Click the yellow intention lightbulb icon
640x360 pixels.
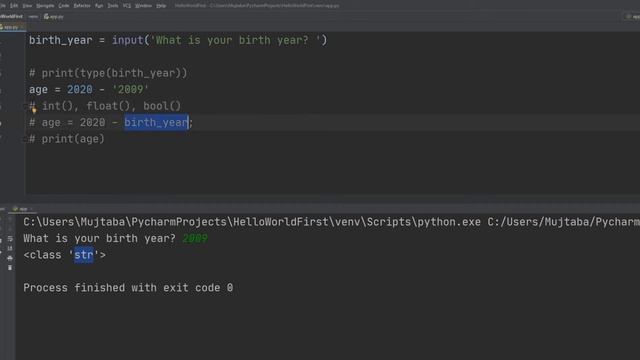(x=34, y=109)
